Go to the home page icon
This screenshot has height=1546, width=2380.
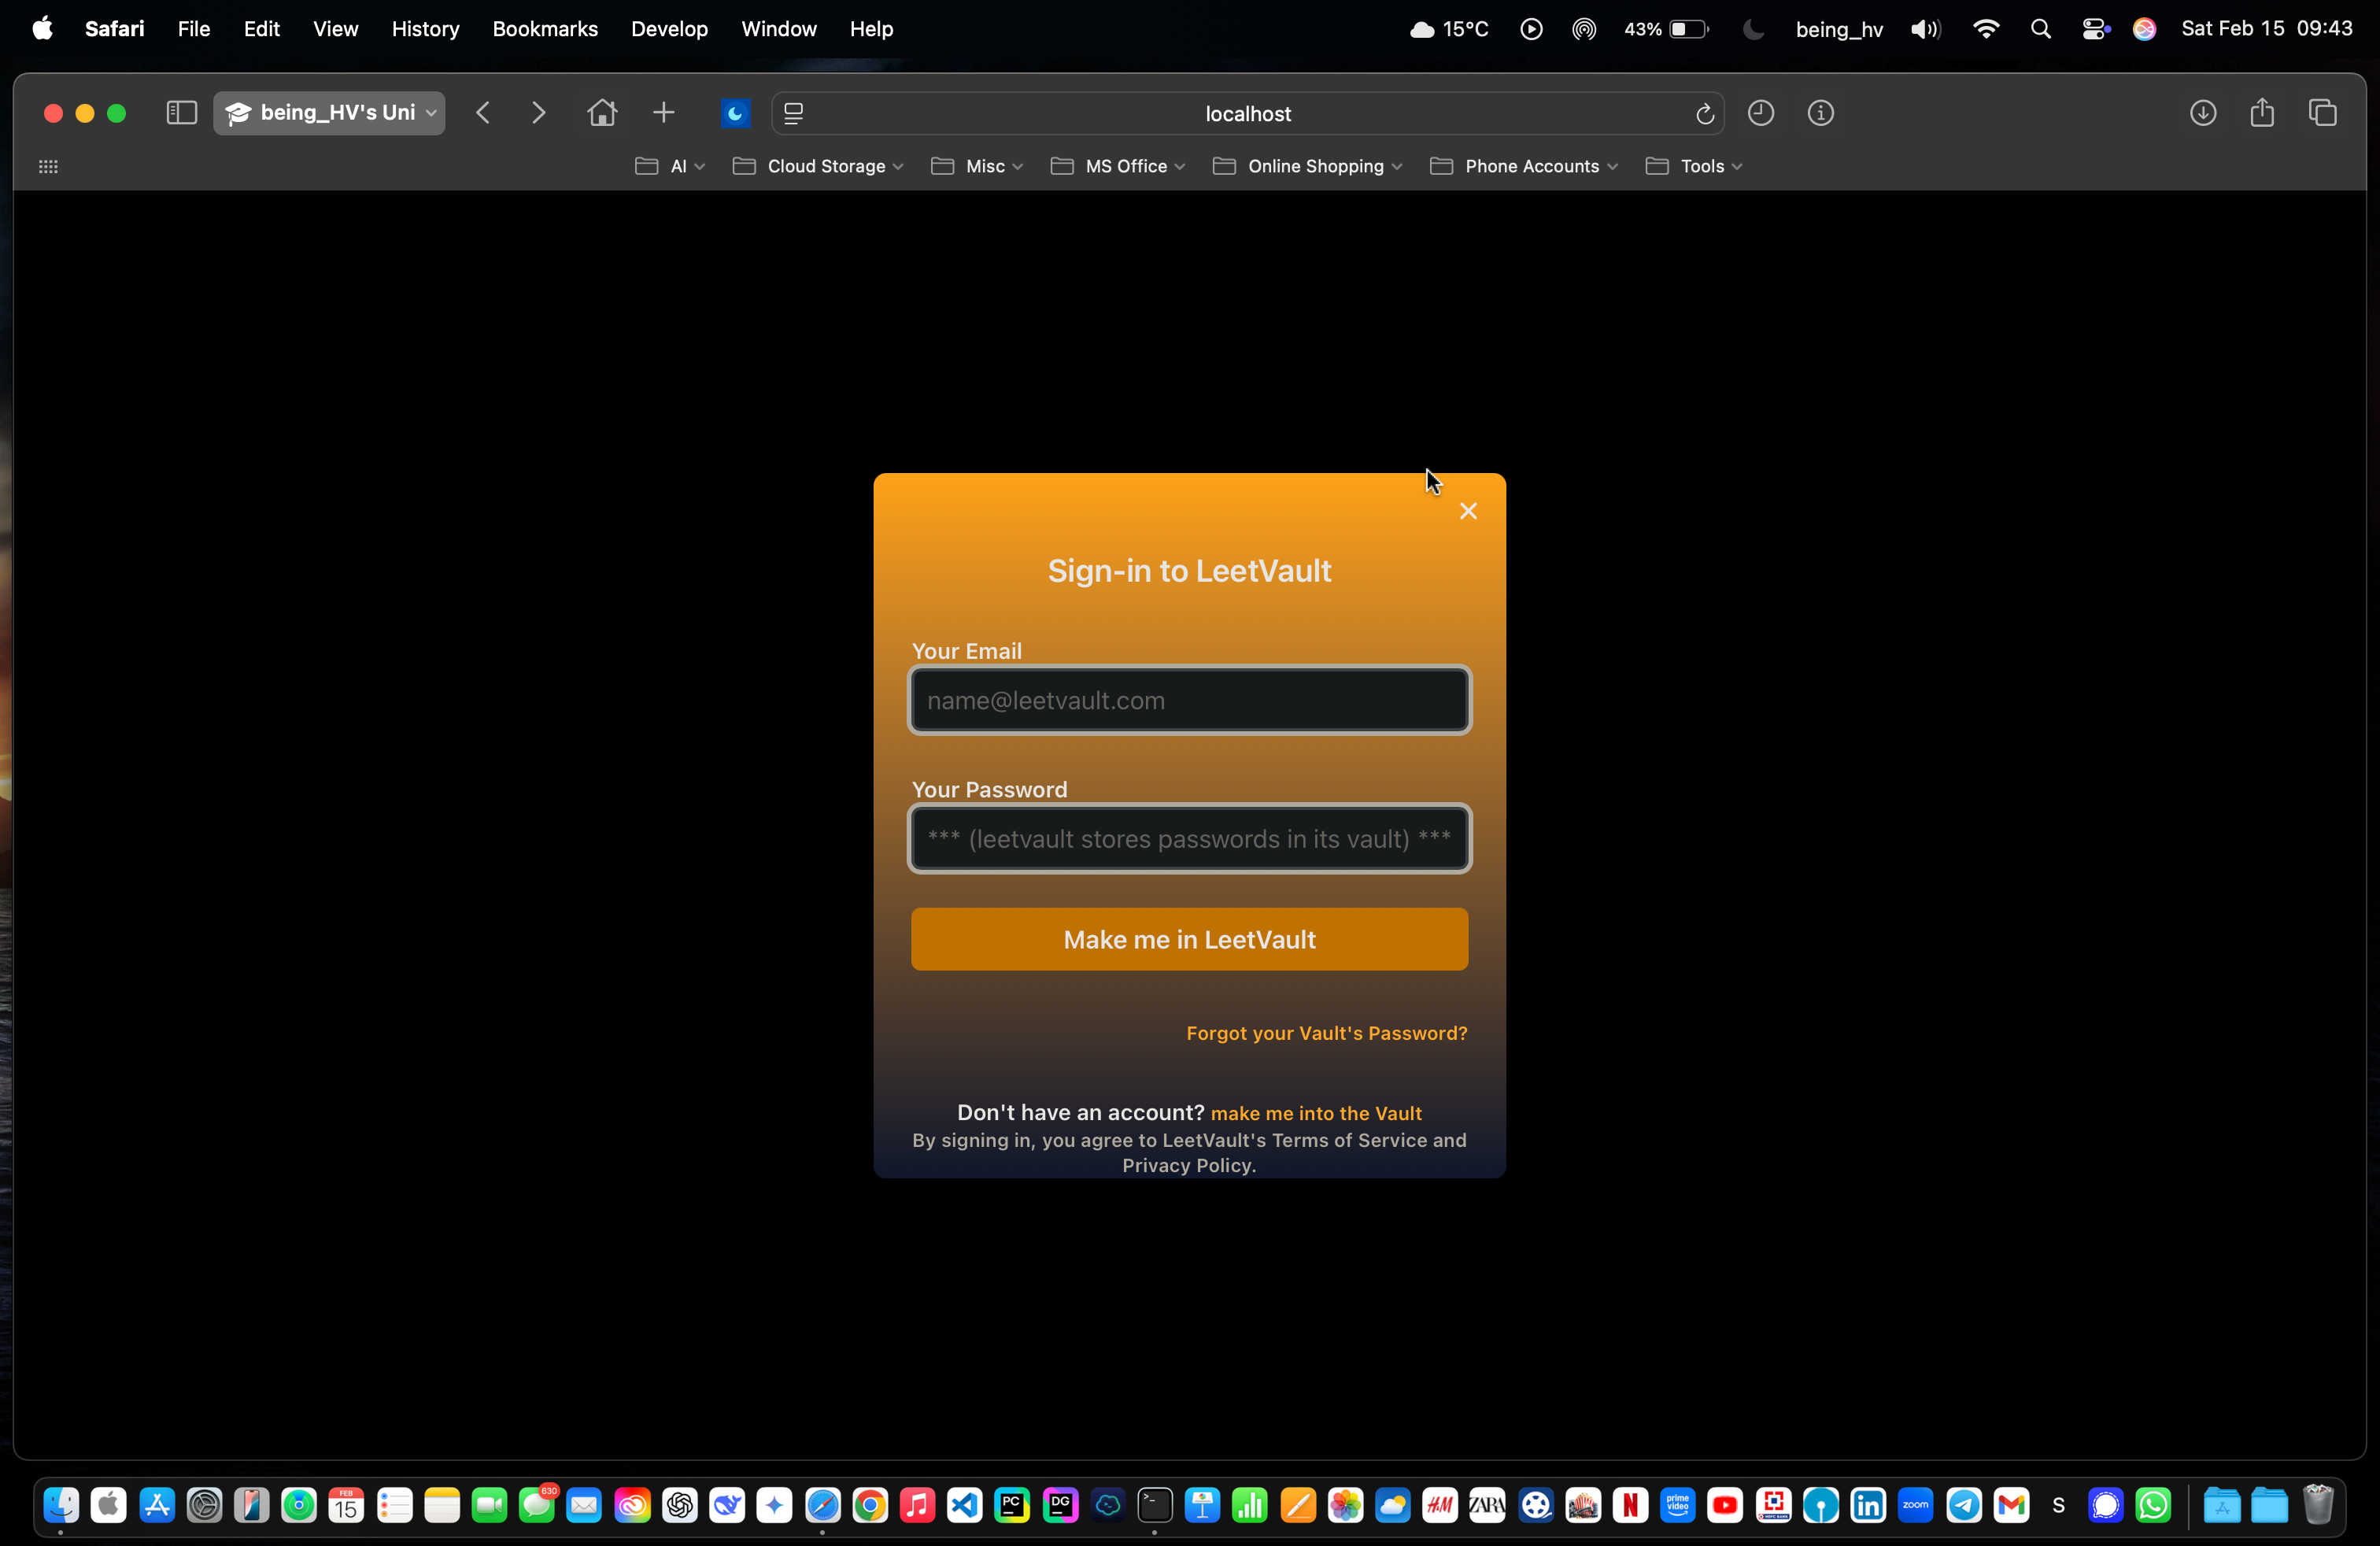click(602, 113)
